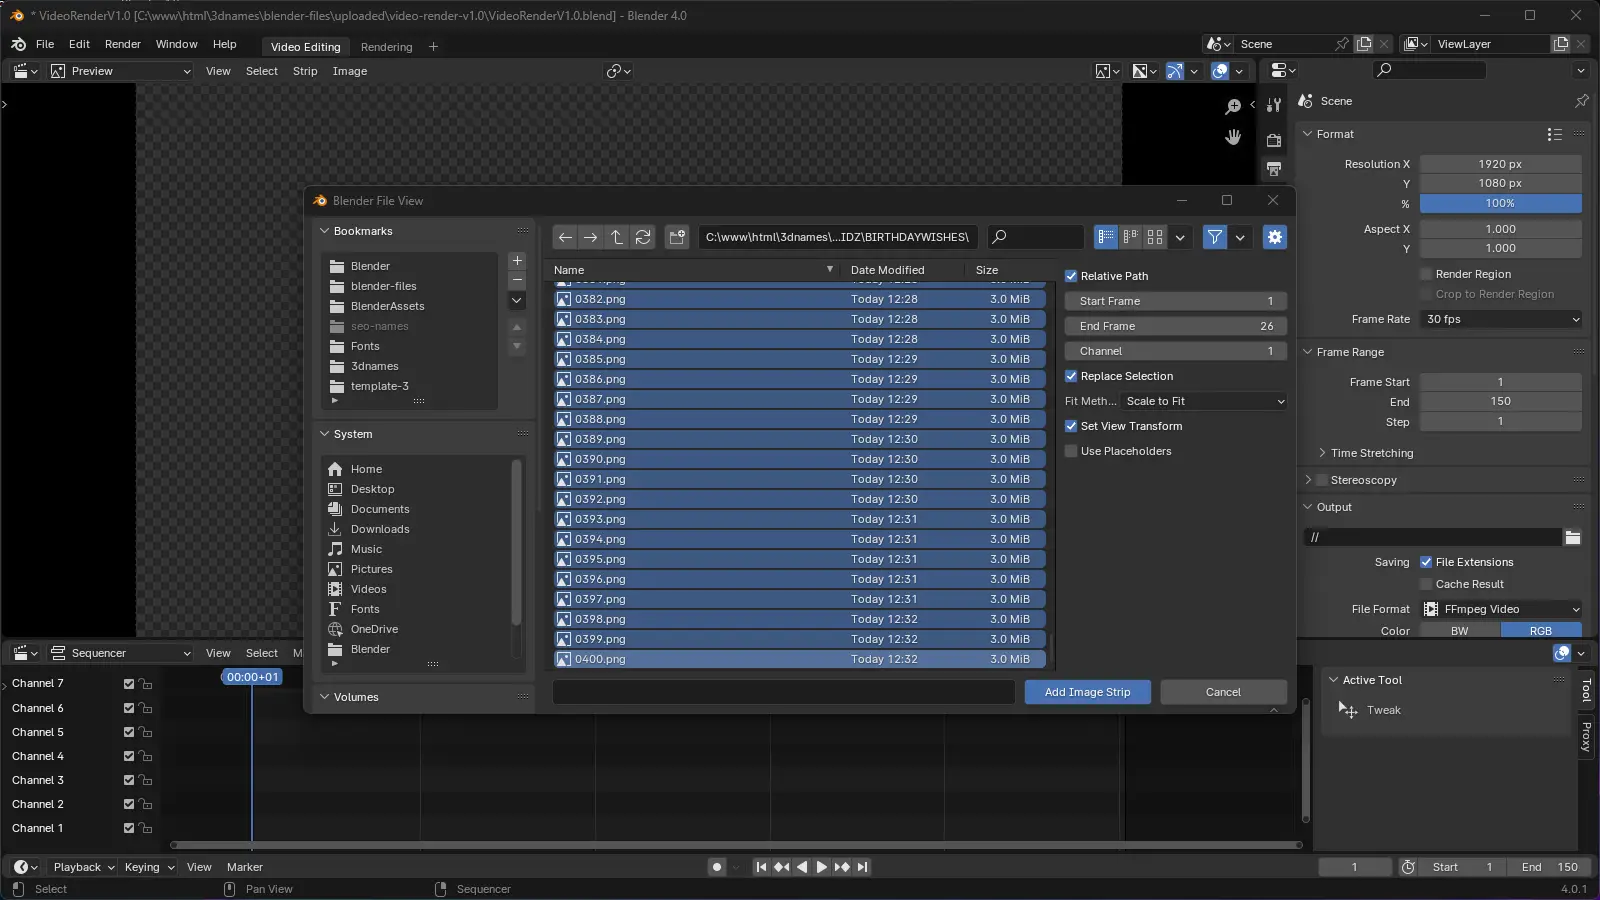The width and height of the screenshot is (1600, 900).
Task: Open the Playback popover in timeline
Action: click(x=83, y=867)
